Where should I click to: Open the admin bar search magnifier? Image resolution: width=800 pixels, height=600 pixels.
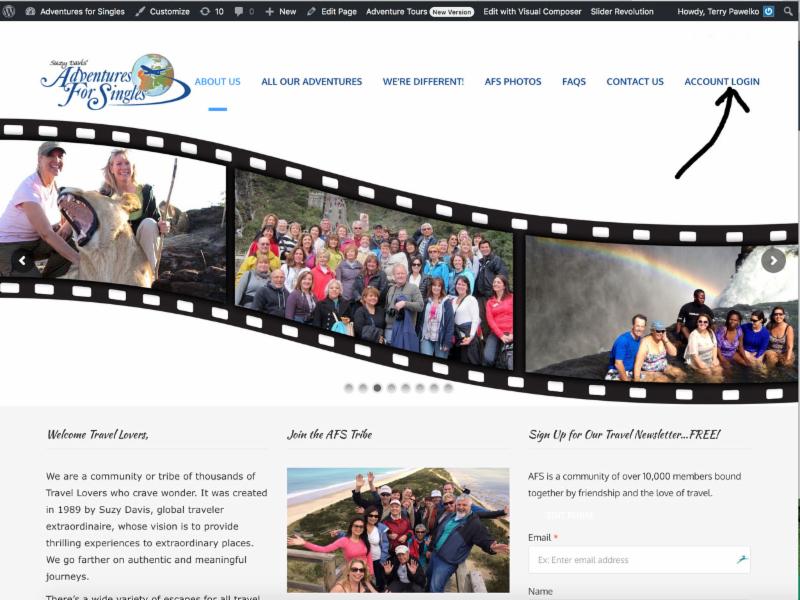[x=788, y=11]
